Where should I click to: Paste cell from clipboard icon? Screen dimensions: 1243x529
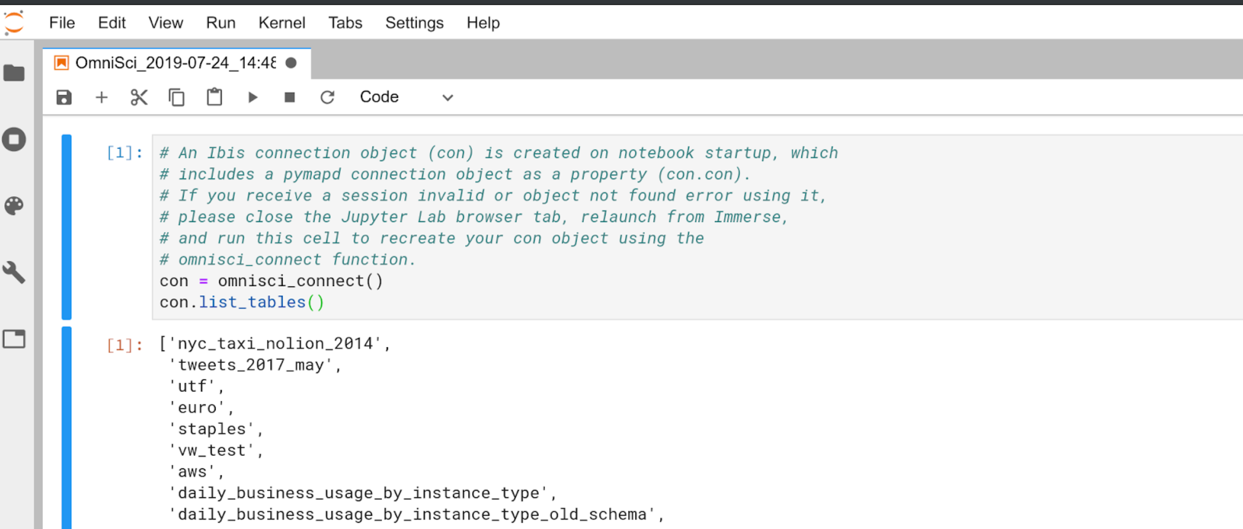click(214, 97)
